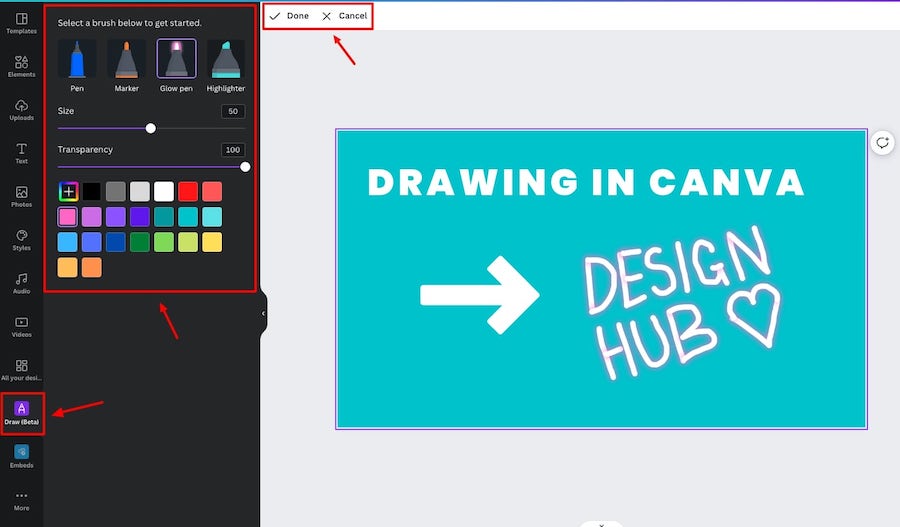This screenshot has height=527, width=900.
Task: Choose the yellow color swatch
Action: coord(212,242)
